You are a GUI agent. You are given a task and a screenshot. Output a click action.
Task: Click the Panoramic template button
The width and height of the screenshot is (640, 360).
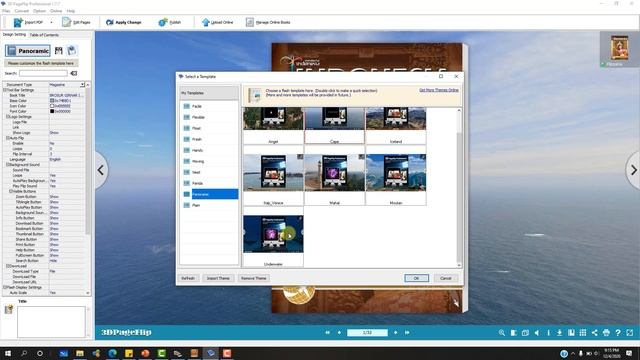28,51
